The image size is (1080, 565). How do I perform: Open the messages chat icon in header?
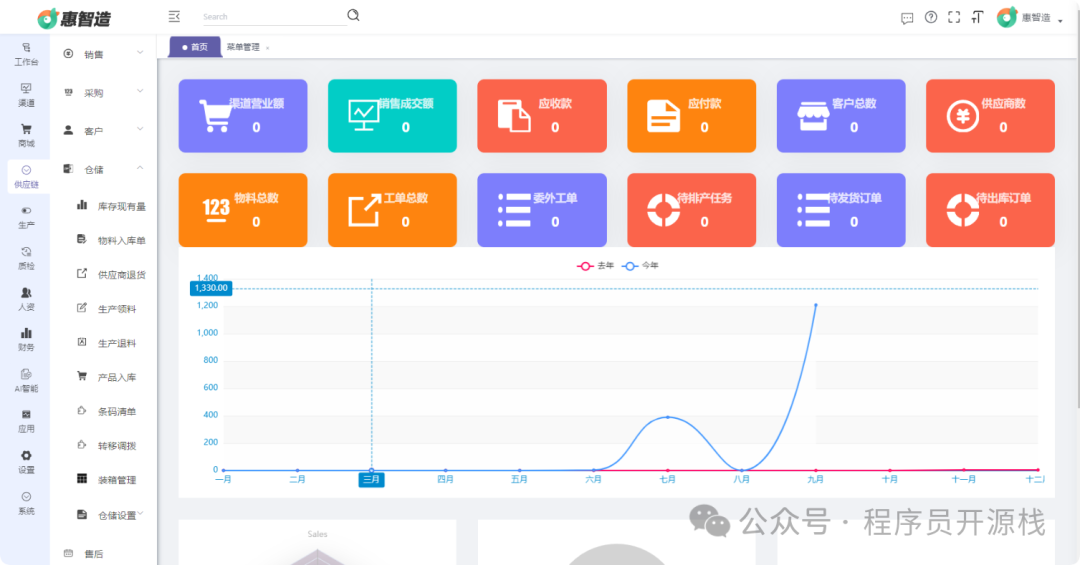click(907, 18)
